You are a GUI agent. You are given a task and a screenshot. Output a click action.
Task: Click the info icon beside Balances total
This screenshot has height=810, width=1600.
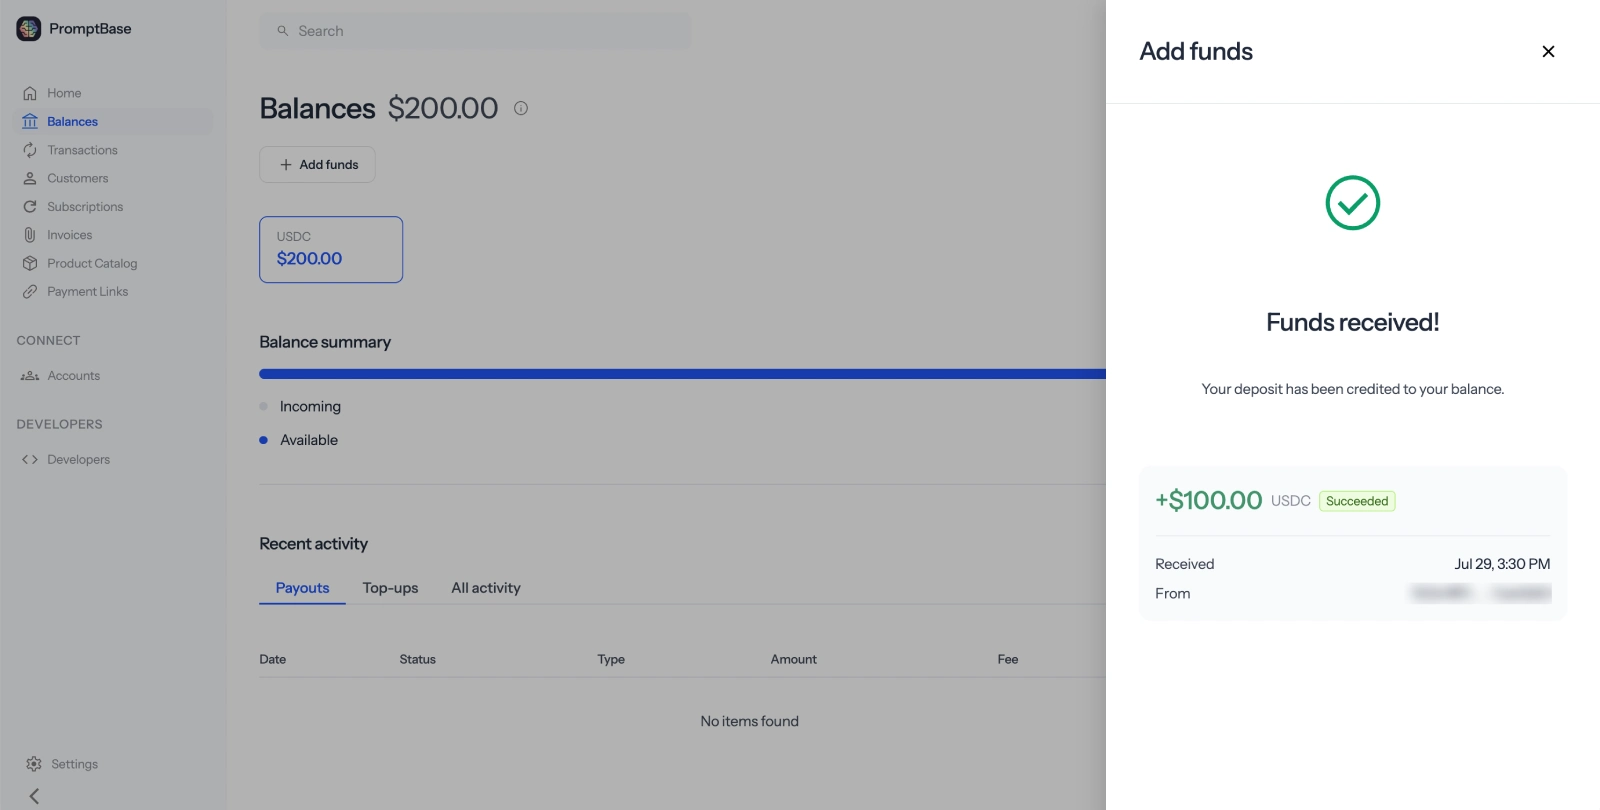[521, 108]
